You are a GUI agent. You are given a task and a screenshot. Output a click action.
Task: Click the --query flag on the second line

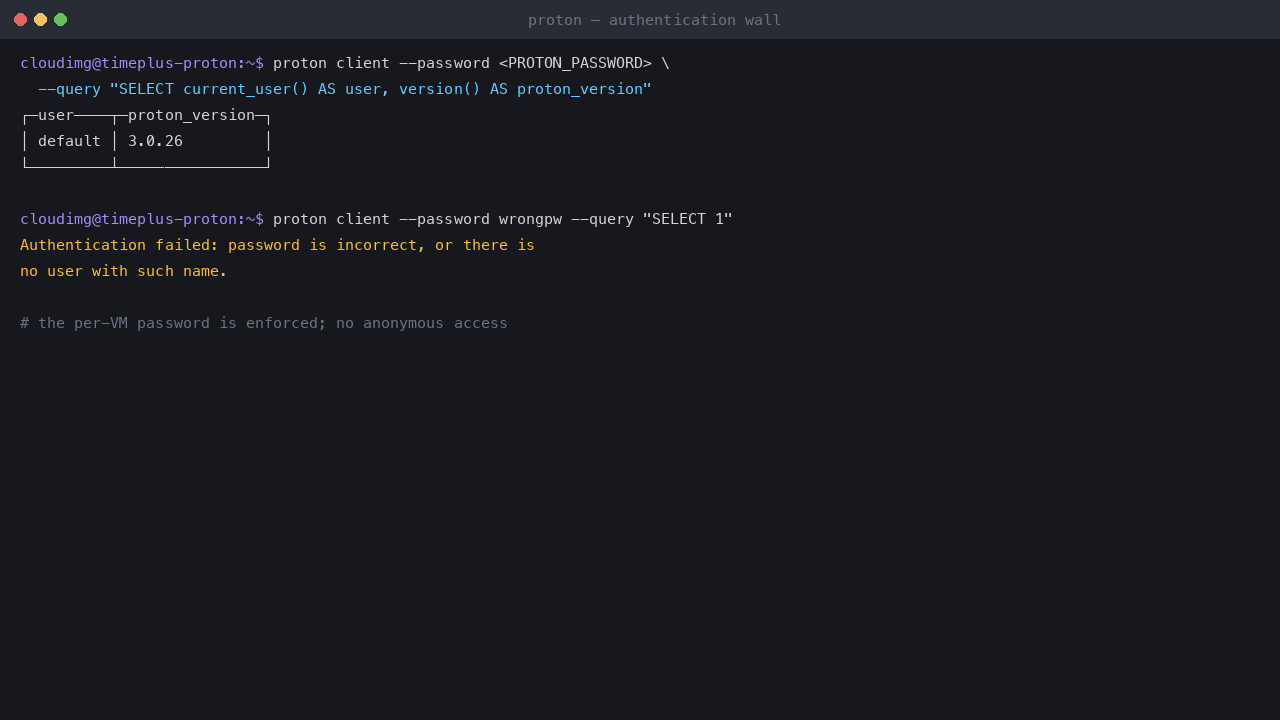(69, 89)
